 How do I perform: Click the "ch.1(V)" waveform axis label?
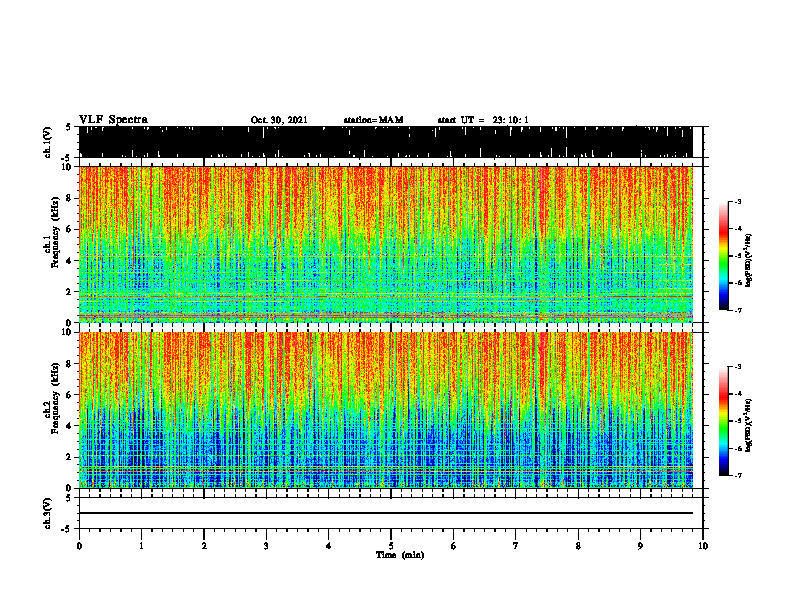(47, 142)
